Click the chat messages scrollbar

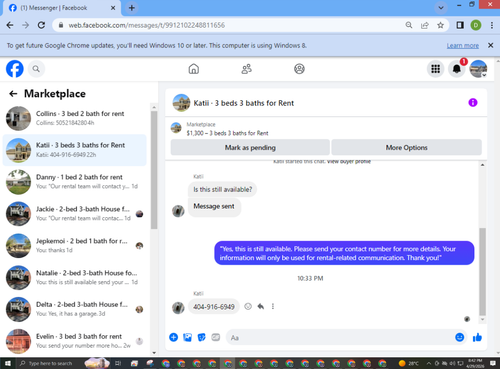tap(482, 272)
